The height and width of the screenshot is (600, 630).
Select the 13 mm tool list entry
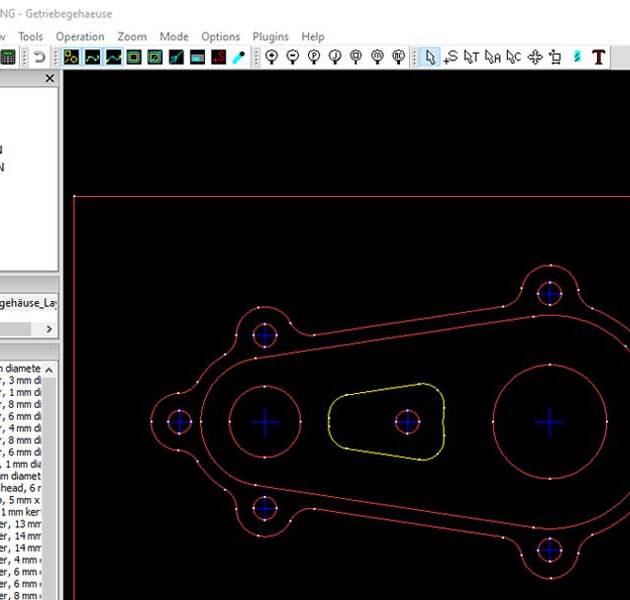click(x=20, y=521)
